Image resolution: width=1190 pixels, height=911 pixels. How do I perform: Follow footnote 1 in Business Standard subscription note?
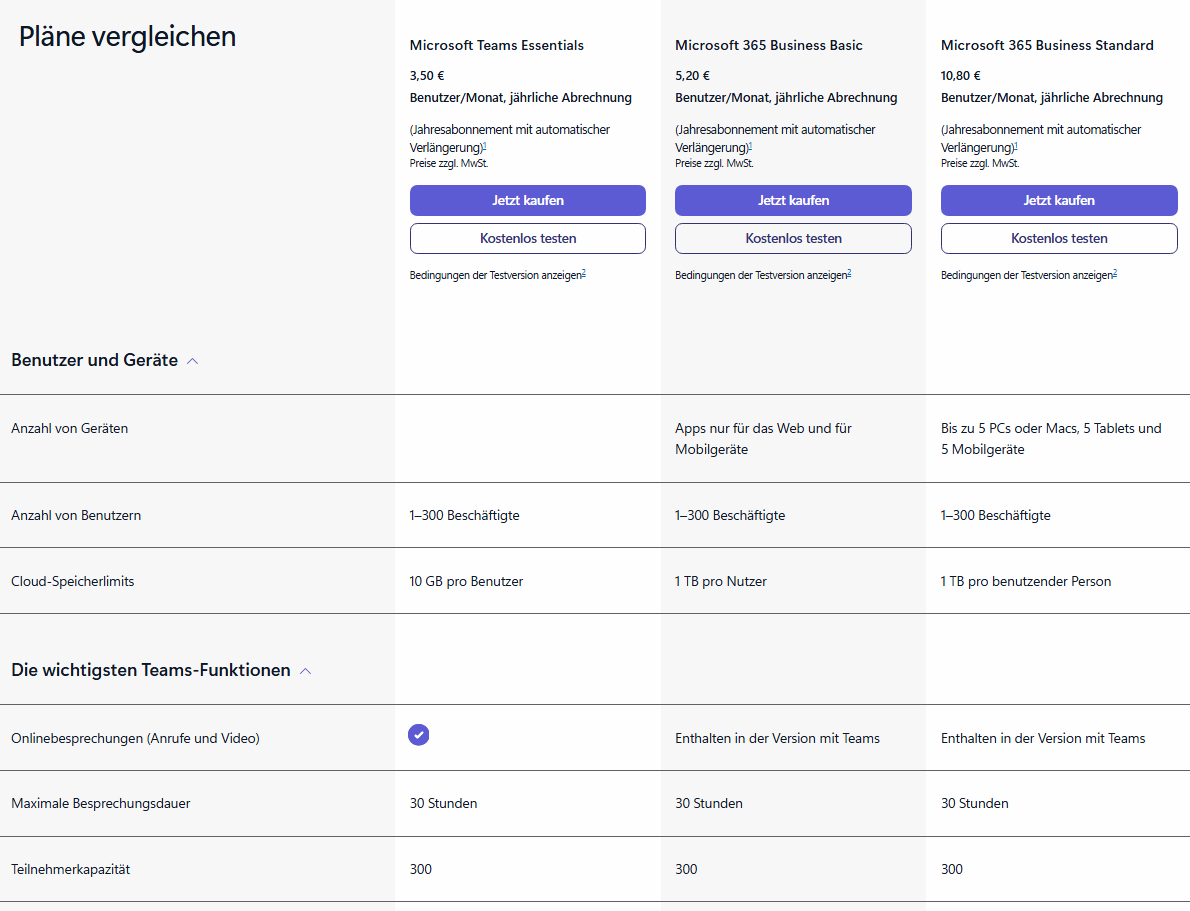[x=1016, y=146]
